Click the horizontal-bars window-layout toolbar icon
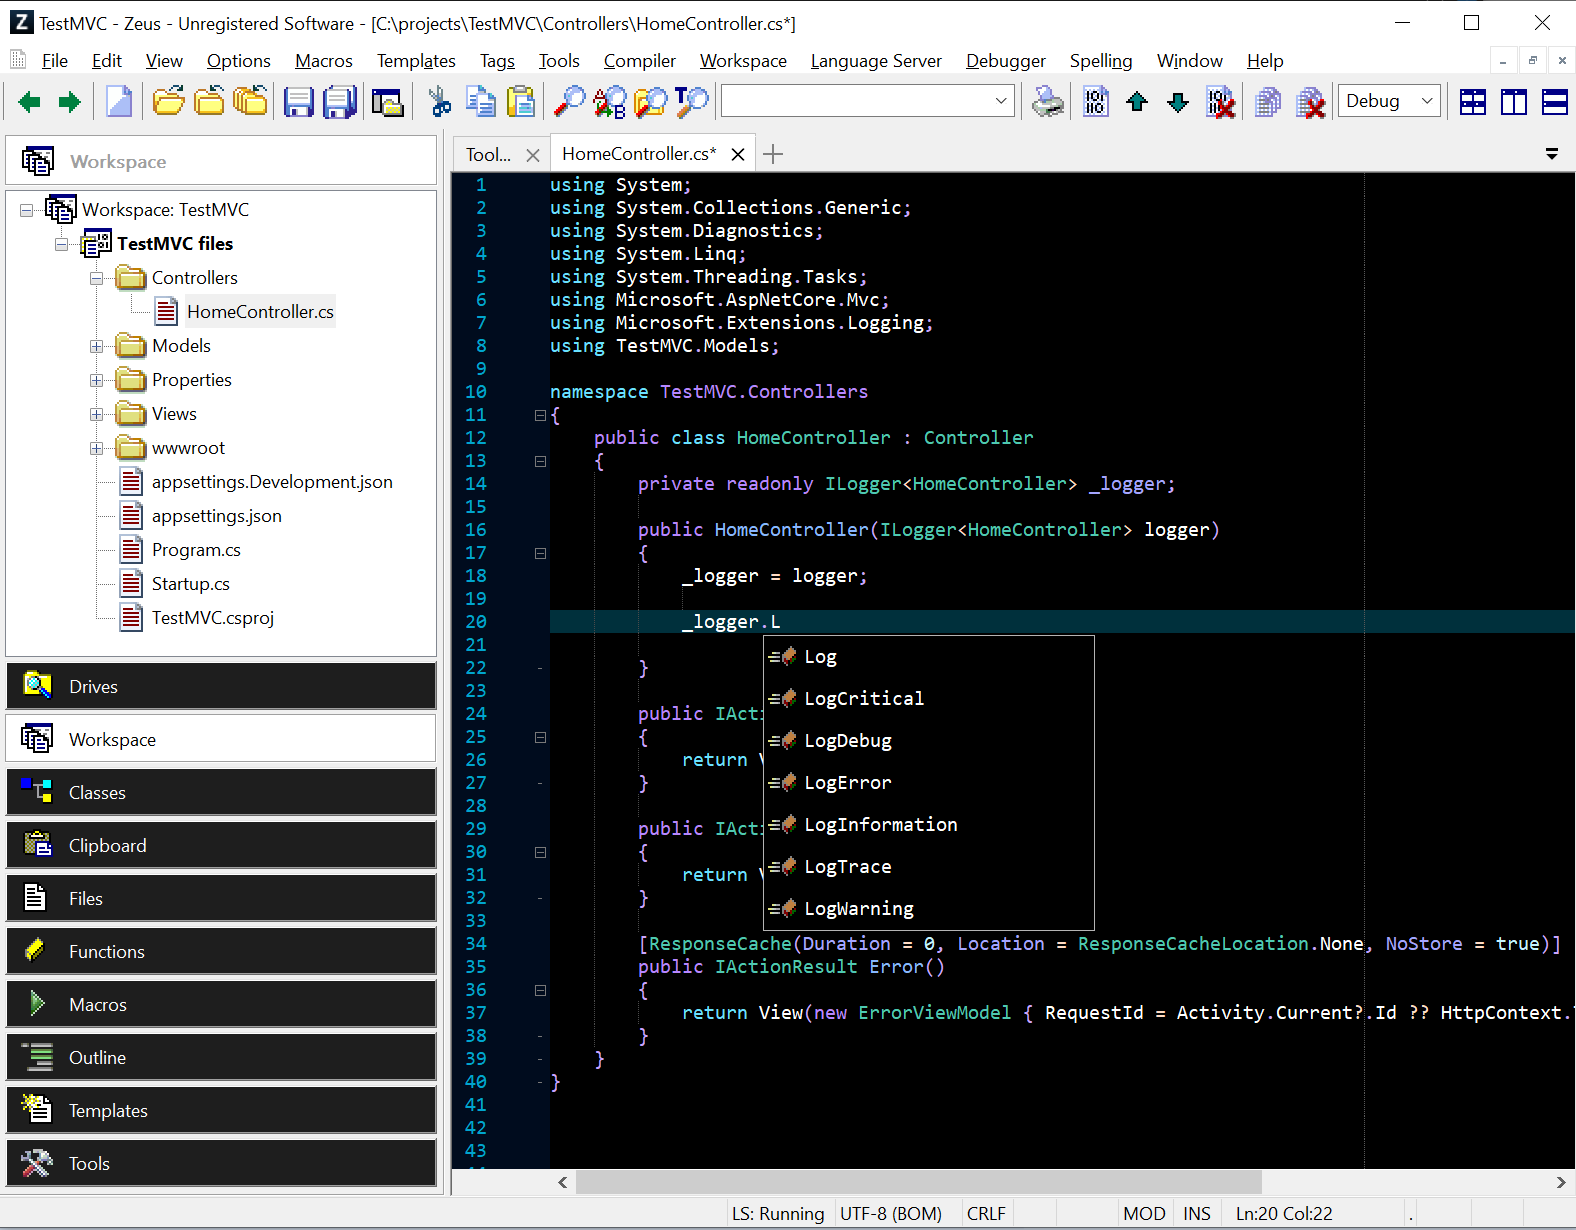This screenshot has width=1576, height=1230. click(1555, 102)
